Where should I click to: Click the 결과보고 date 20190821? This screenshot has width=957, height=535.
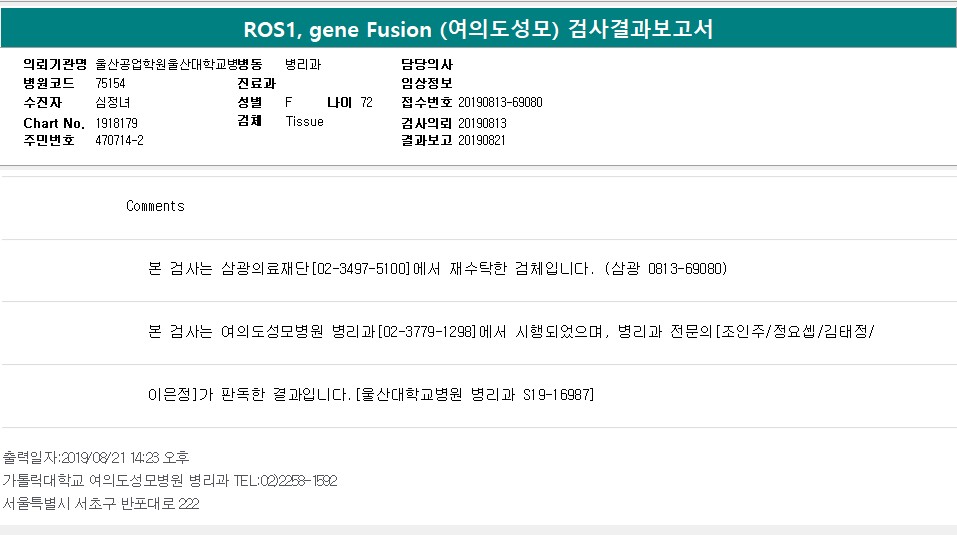[482, 140]
